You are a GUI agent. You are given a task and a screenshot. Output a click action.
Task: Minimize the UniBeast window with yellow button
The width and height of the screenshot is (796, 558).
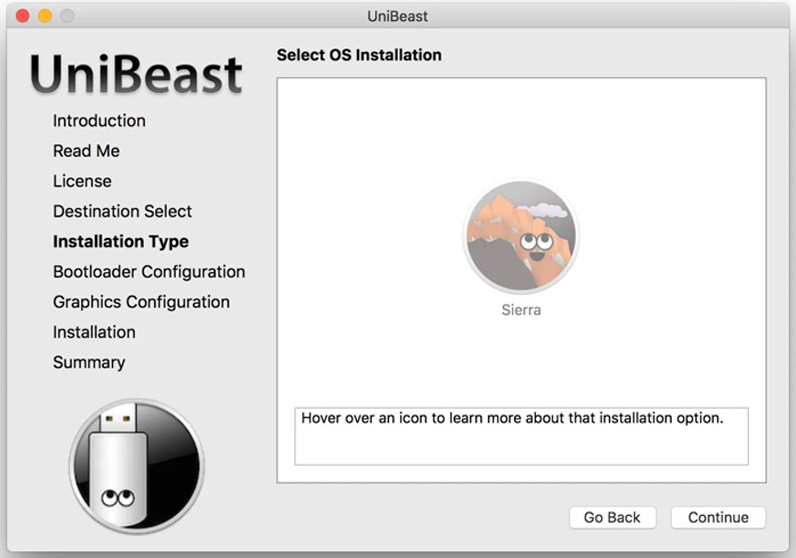pos(45,16)
